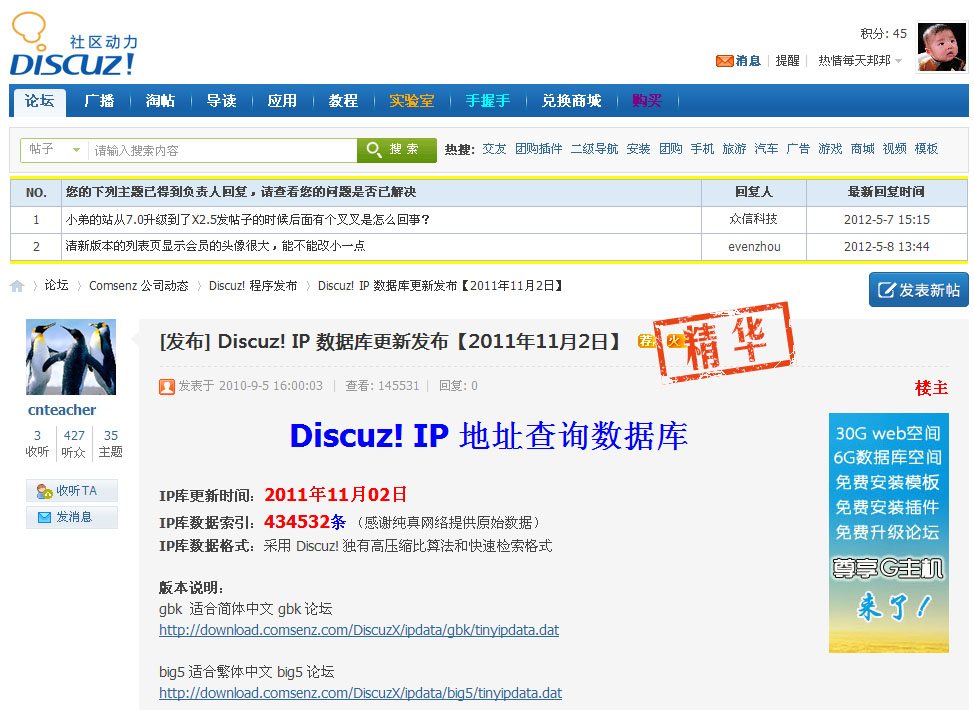Open the big5 tinyipdata.dat download link
The height and width of the screenshot is (710, 974).
point(360,693)
